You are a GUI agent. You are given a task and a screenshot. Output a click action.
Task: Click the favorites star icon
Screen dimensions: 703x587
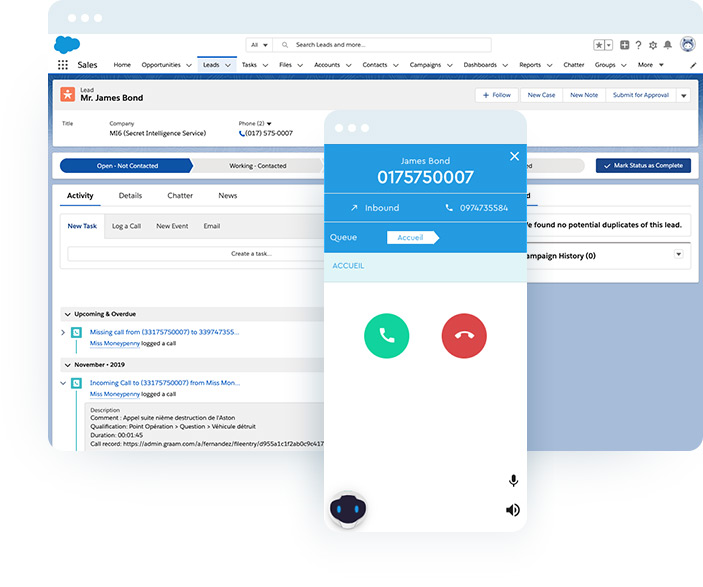click(x=599, y=45)
